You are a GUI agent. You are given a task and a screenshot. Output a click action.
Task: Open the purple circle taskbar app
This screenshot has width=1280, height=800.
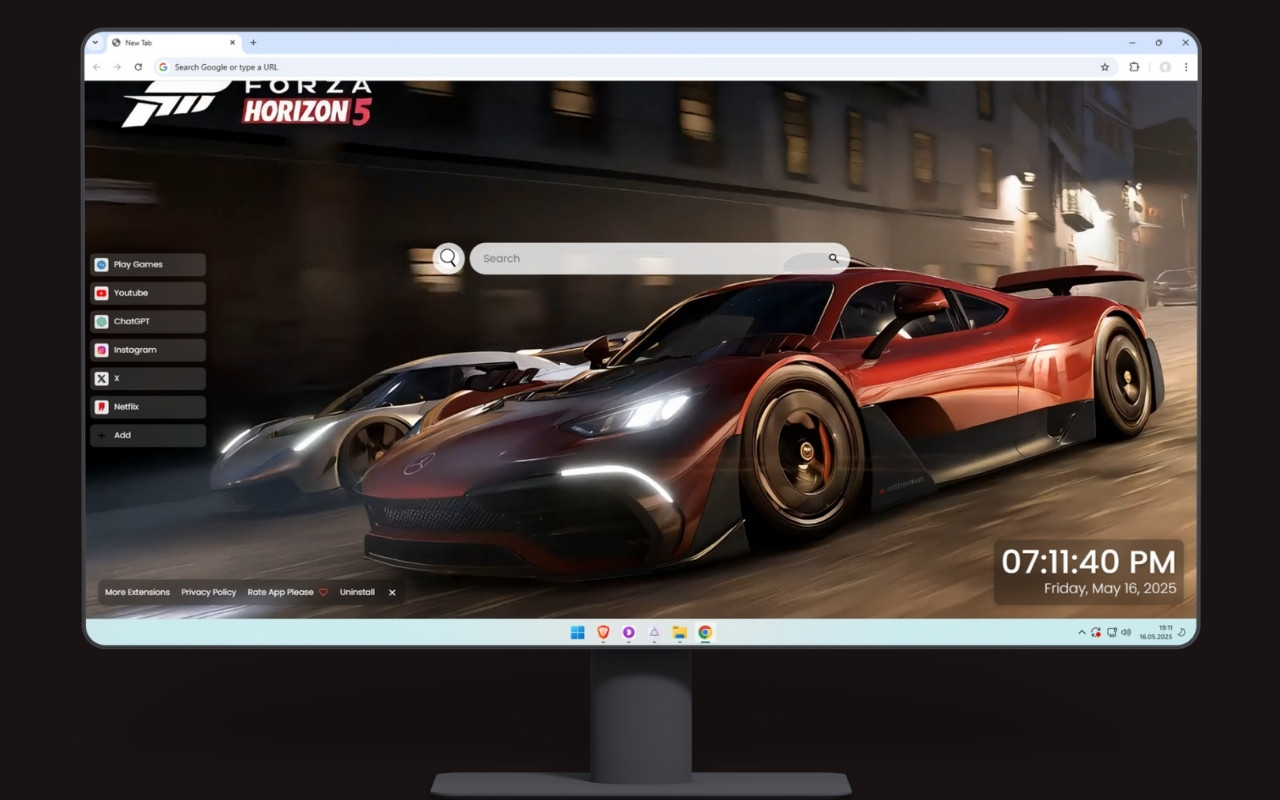[628, 632]
